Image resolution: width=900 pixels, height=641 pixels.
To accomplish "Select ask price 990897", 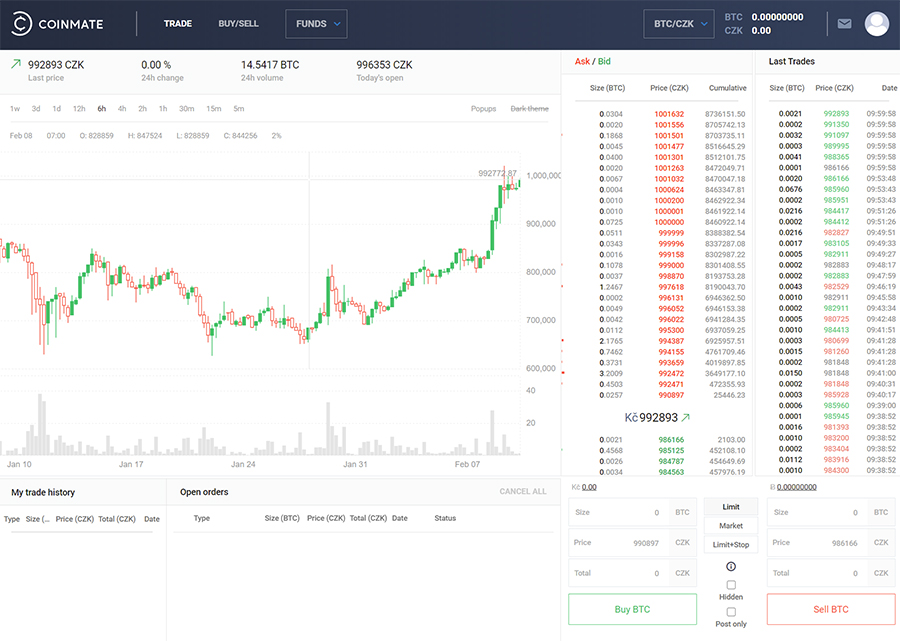I will click(x=670, y=395).
